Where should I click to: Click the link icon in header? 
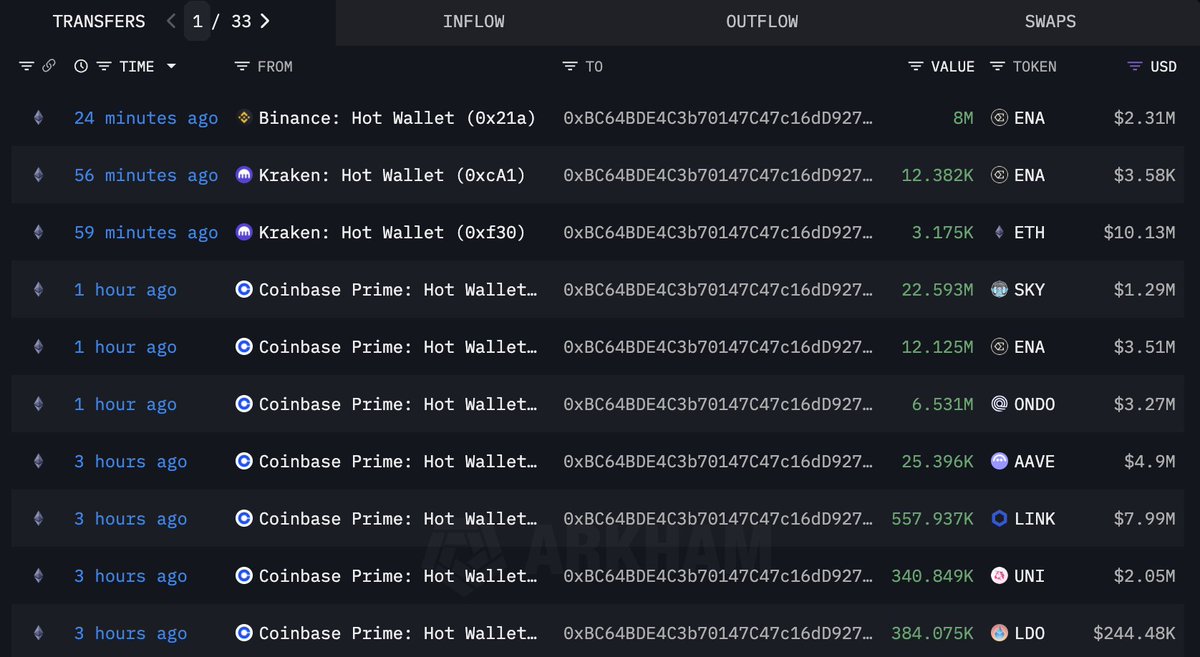(x=48, y=67)
